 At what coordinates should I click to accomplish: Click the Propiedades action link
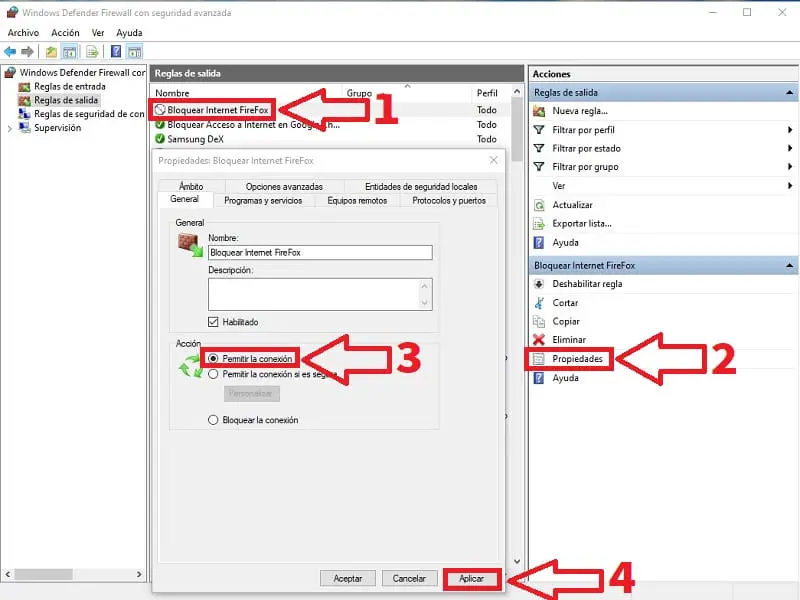(x=577, y=359)
